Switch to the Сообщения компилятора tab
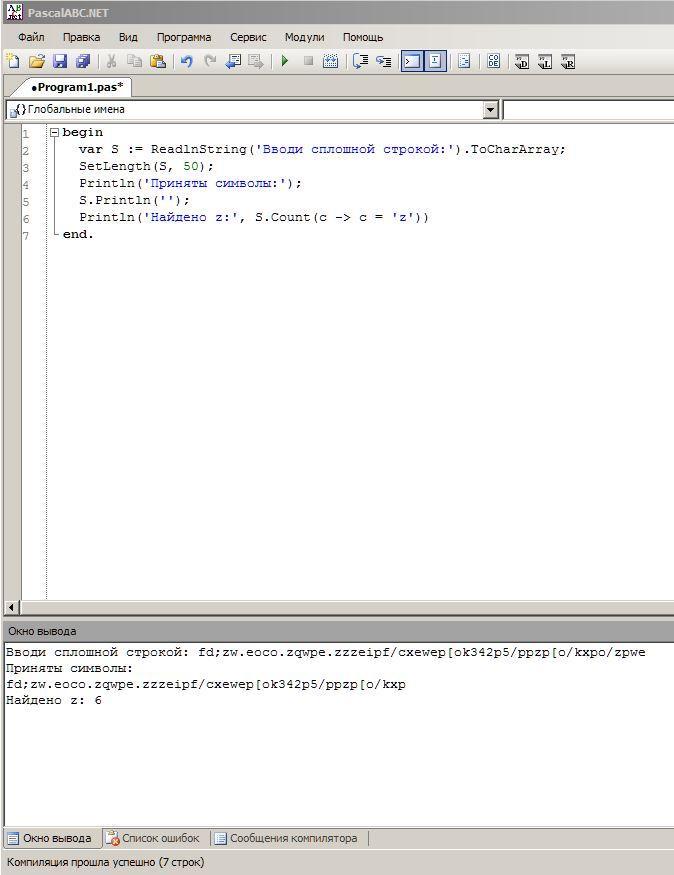Screen dimensions: 674x875 tap(287, 838)
